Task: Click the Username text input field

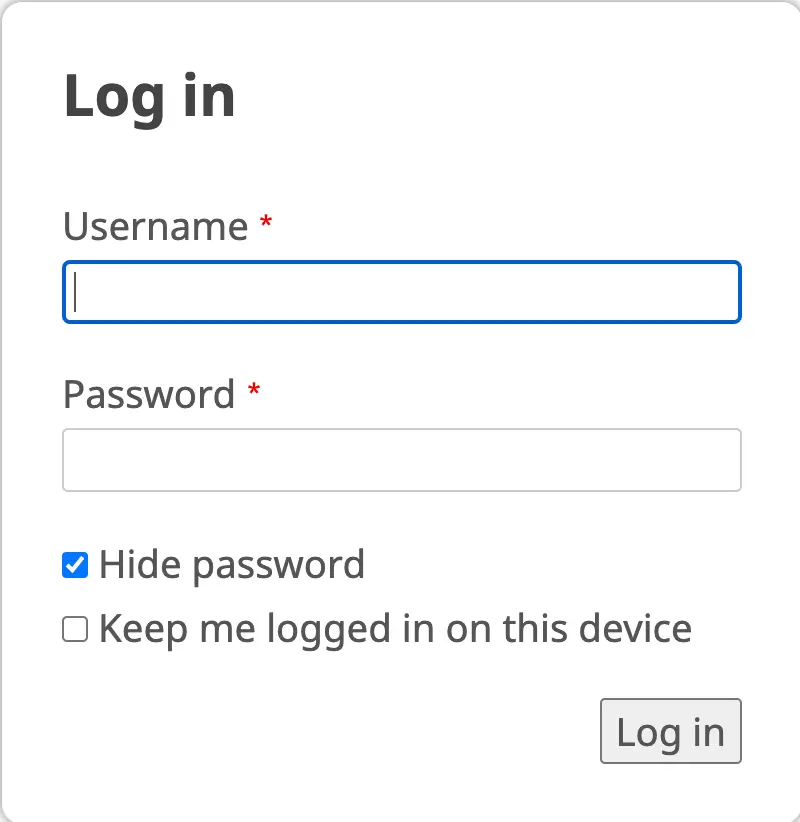Action: (401, 292)
